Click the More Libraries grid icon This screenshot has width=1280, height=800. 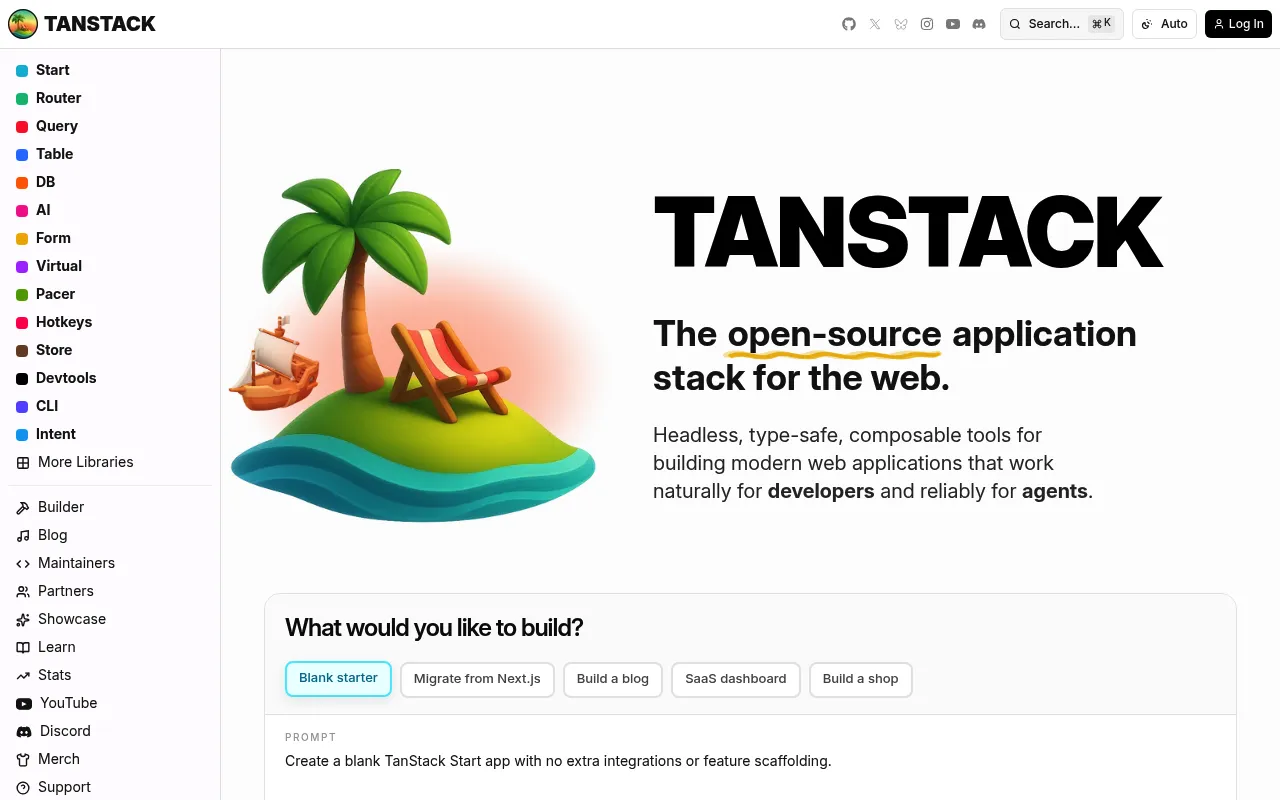[x=23, y=462]
